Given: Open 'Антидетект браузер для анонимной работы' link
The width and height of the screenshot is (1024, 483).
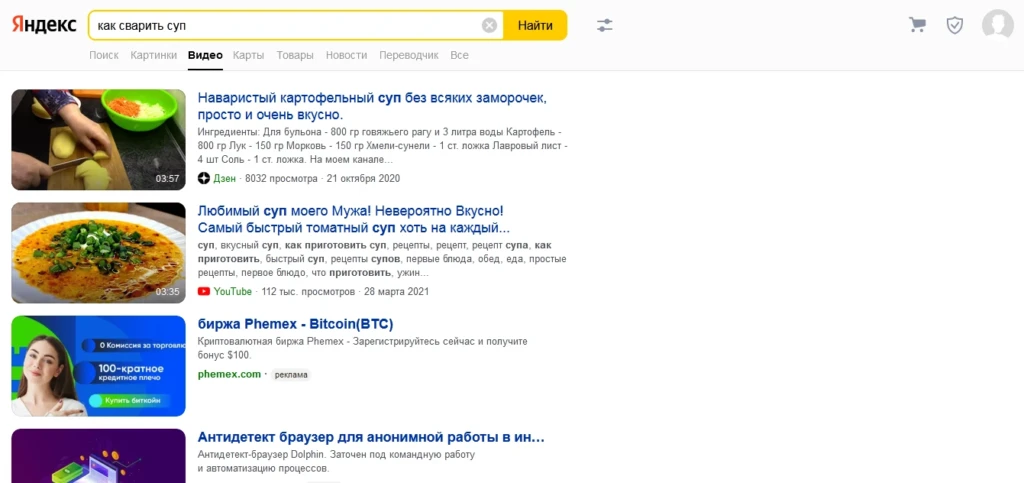Looking at the screenshot, I should pos(371,437).
